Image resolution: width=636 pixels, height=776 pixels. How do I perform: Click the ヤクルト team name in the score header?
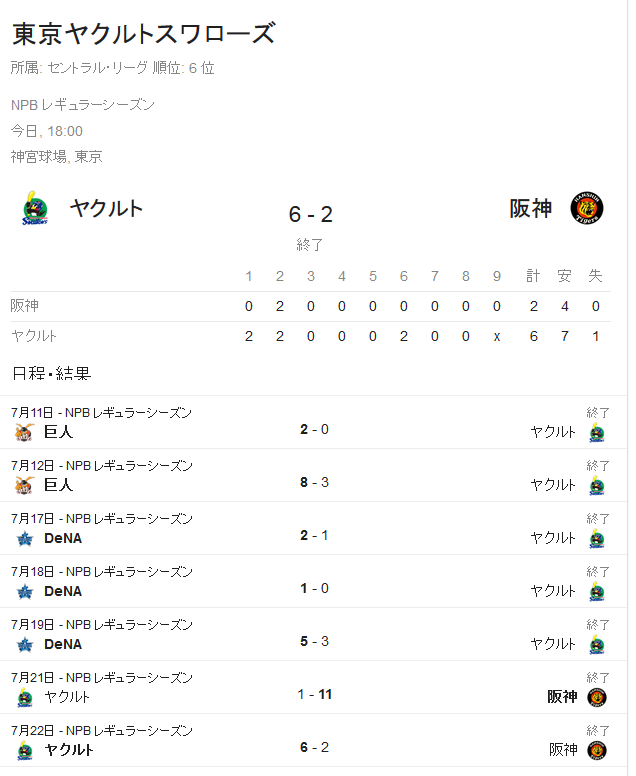(x=106, y=208)
